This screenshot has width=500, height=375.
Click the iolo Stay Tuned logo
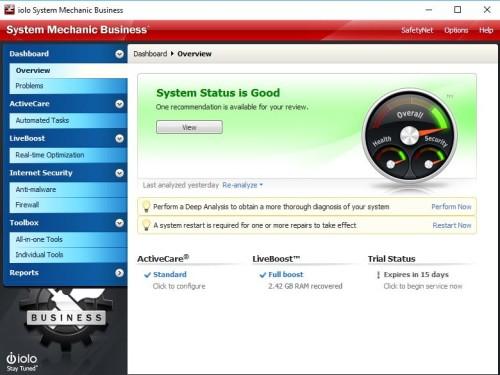[22, 362]
